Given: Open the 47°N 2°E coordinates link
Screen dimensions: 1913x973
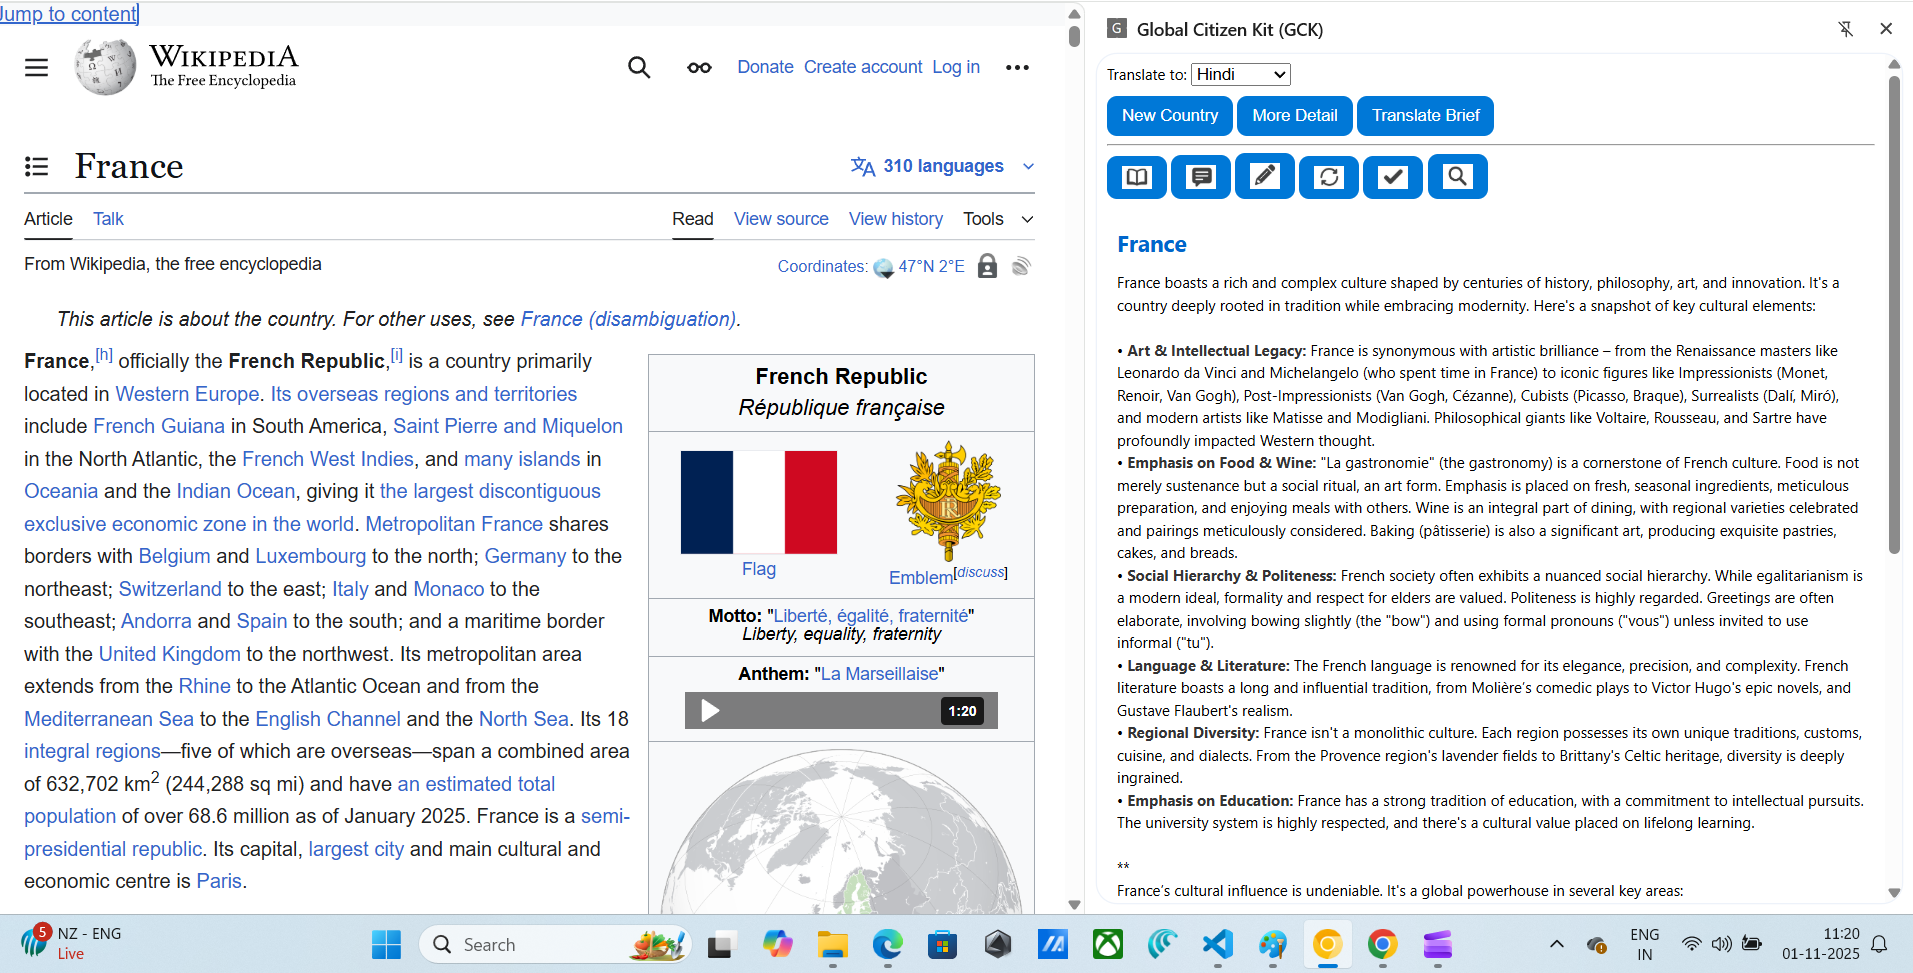Looking at the screenshot, I should point(931,266).
